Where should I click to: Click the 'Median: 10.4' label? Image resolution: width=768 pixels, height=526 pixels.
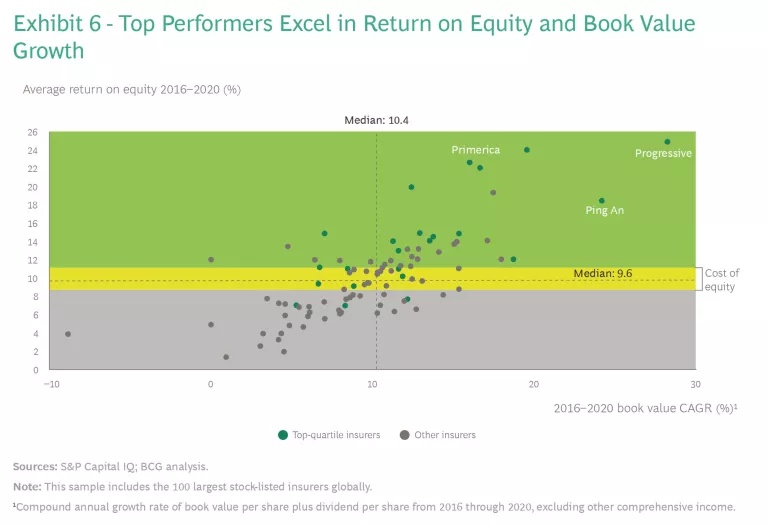tap(376, 120)
